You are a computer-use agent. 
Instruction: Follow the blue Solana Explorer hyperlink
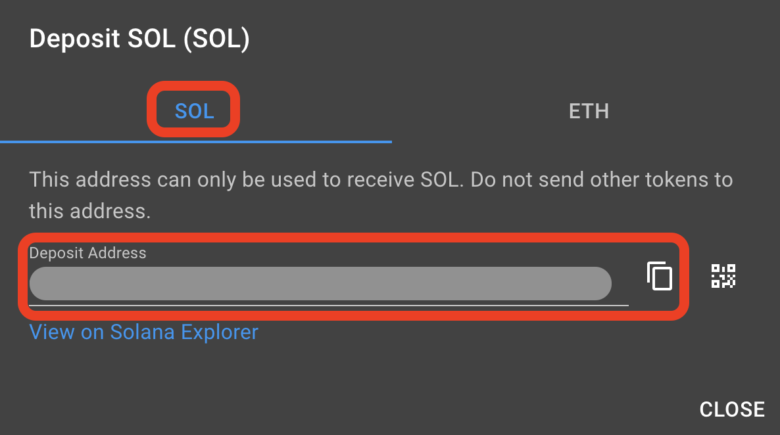point(144,332)
